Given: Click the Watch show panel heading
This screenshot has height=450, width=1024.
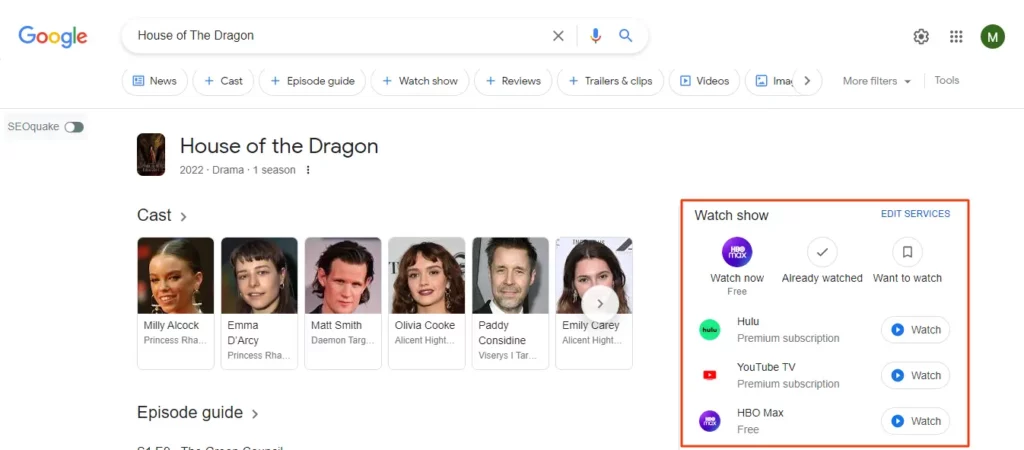Looking at the screenshot, I should [x=731, y=215].
